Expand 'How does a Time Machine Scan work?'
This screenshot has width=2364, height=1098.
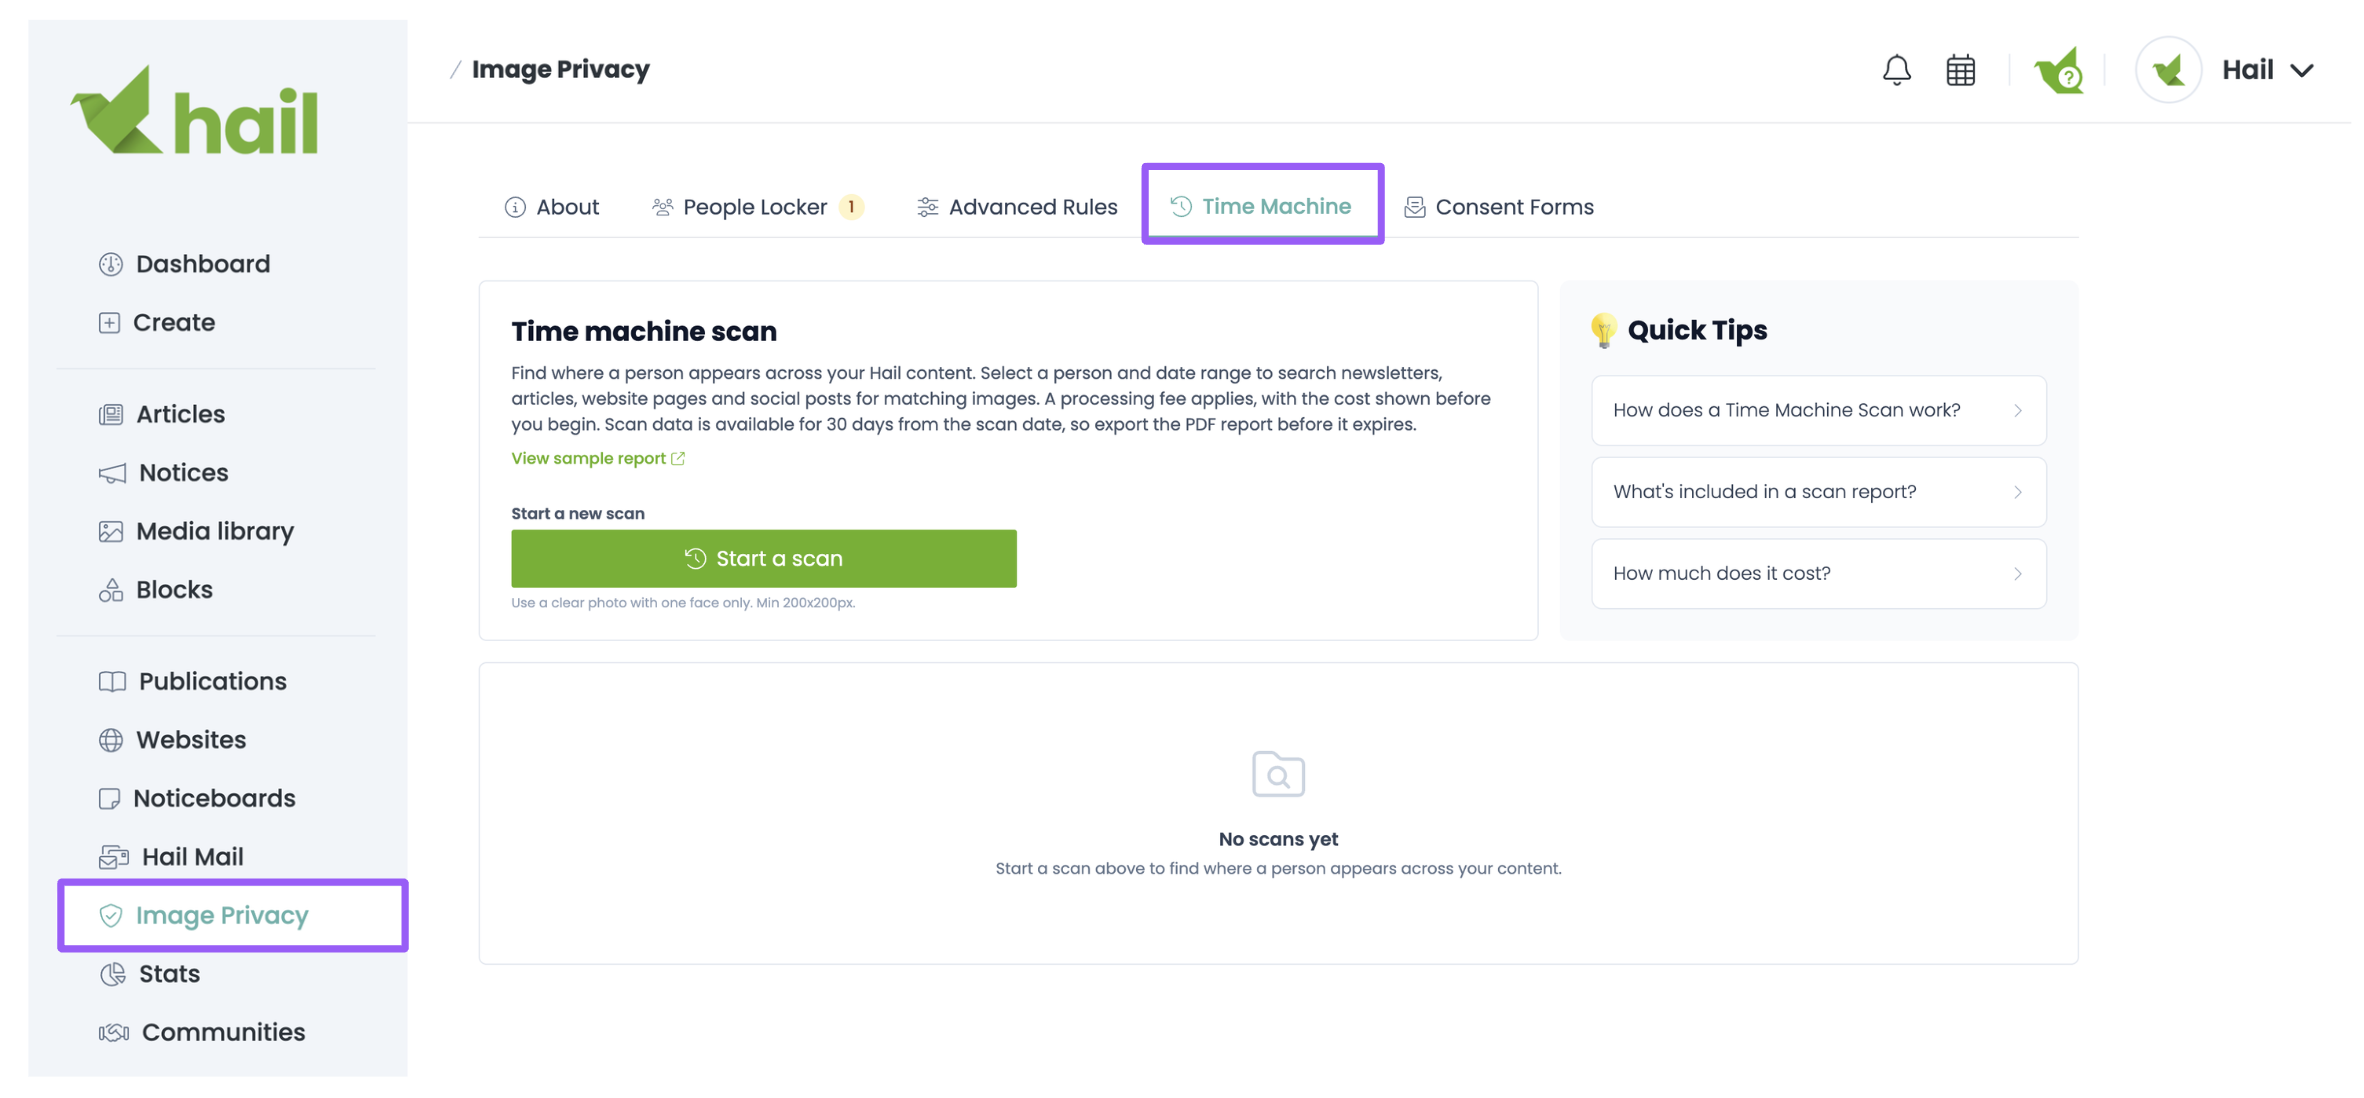tap(1818, 410)
